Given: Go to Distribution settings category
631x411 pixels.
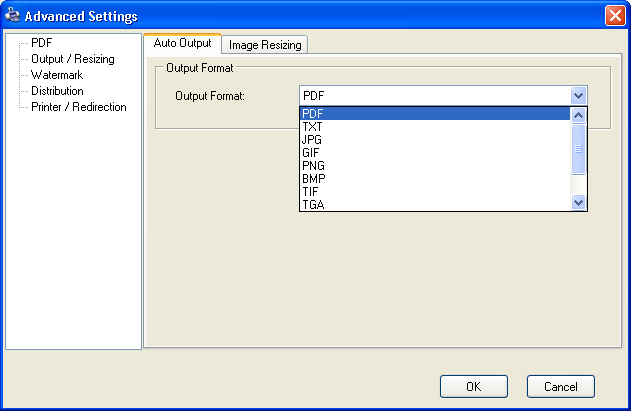Looking at the screenshot, I should [57, 91].
